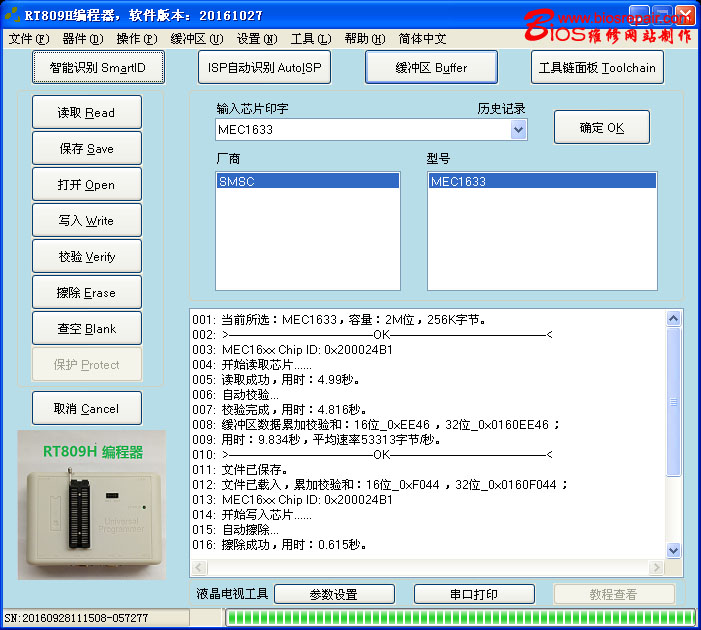Save data with the Save button

pyautogui.click(x=87, y=148)
